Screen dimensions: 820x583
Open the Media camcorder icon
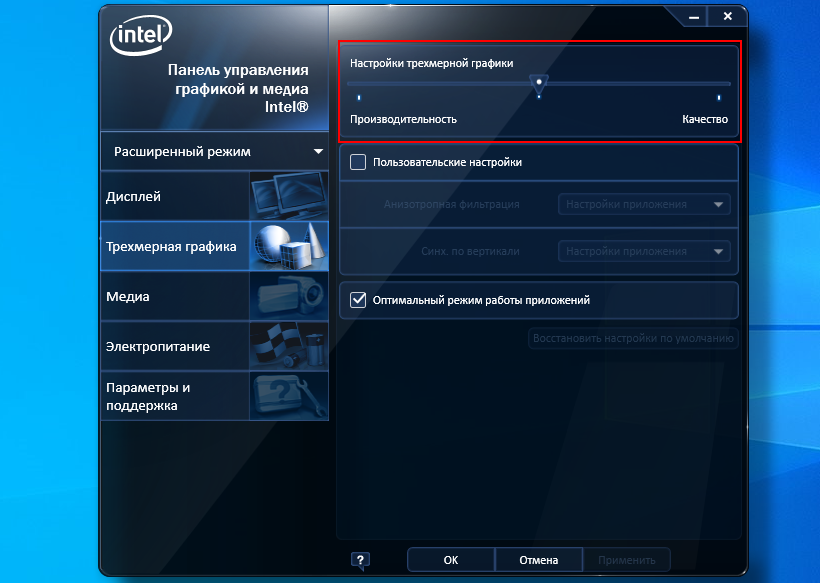click(x=289, y=296)
